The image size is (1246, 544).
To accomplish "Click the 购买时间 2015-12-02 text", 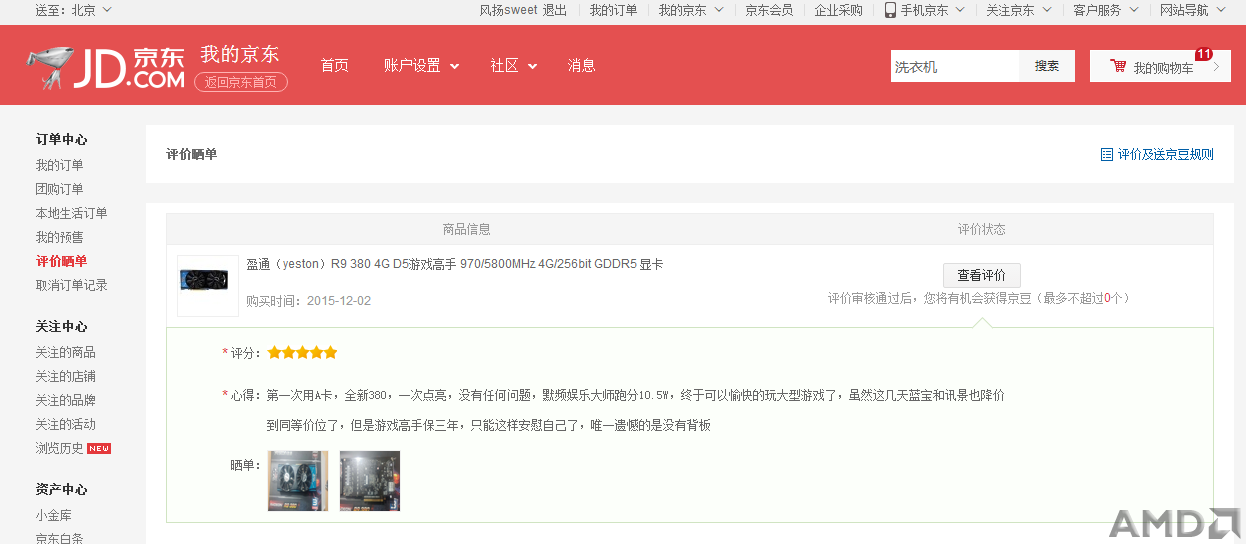I will pos(308,300).
